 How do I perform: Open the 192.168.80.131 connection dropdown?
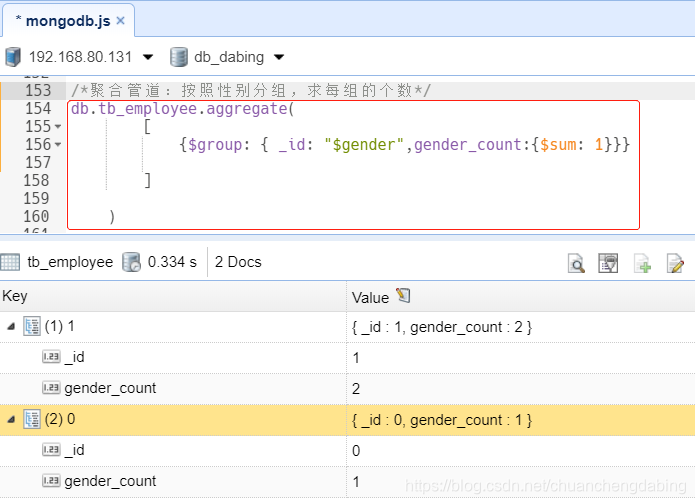coord(148,57)
